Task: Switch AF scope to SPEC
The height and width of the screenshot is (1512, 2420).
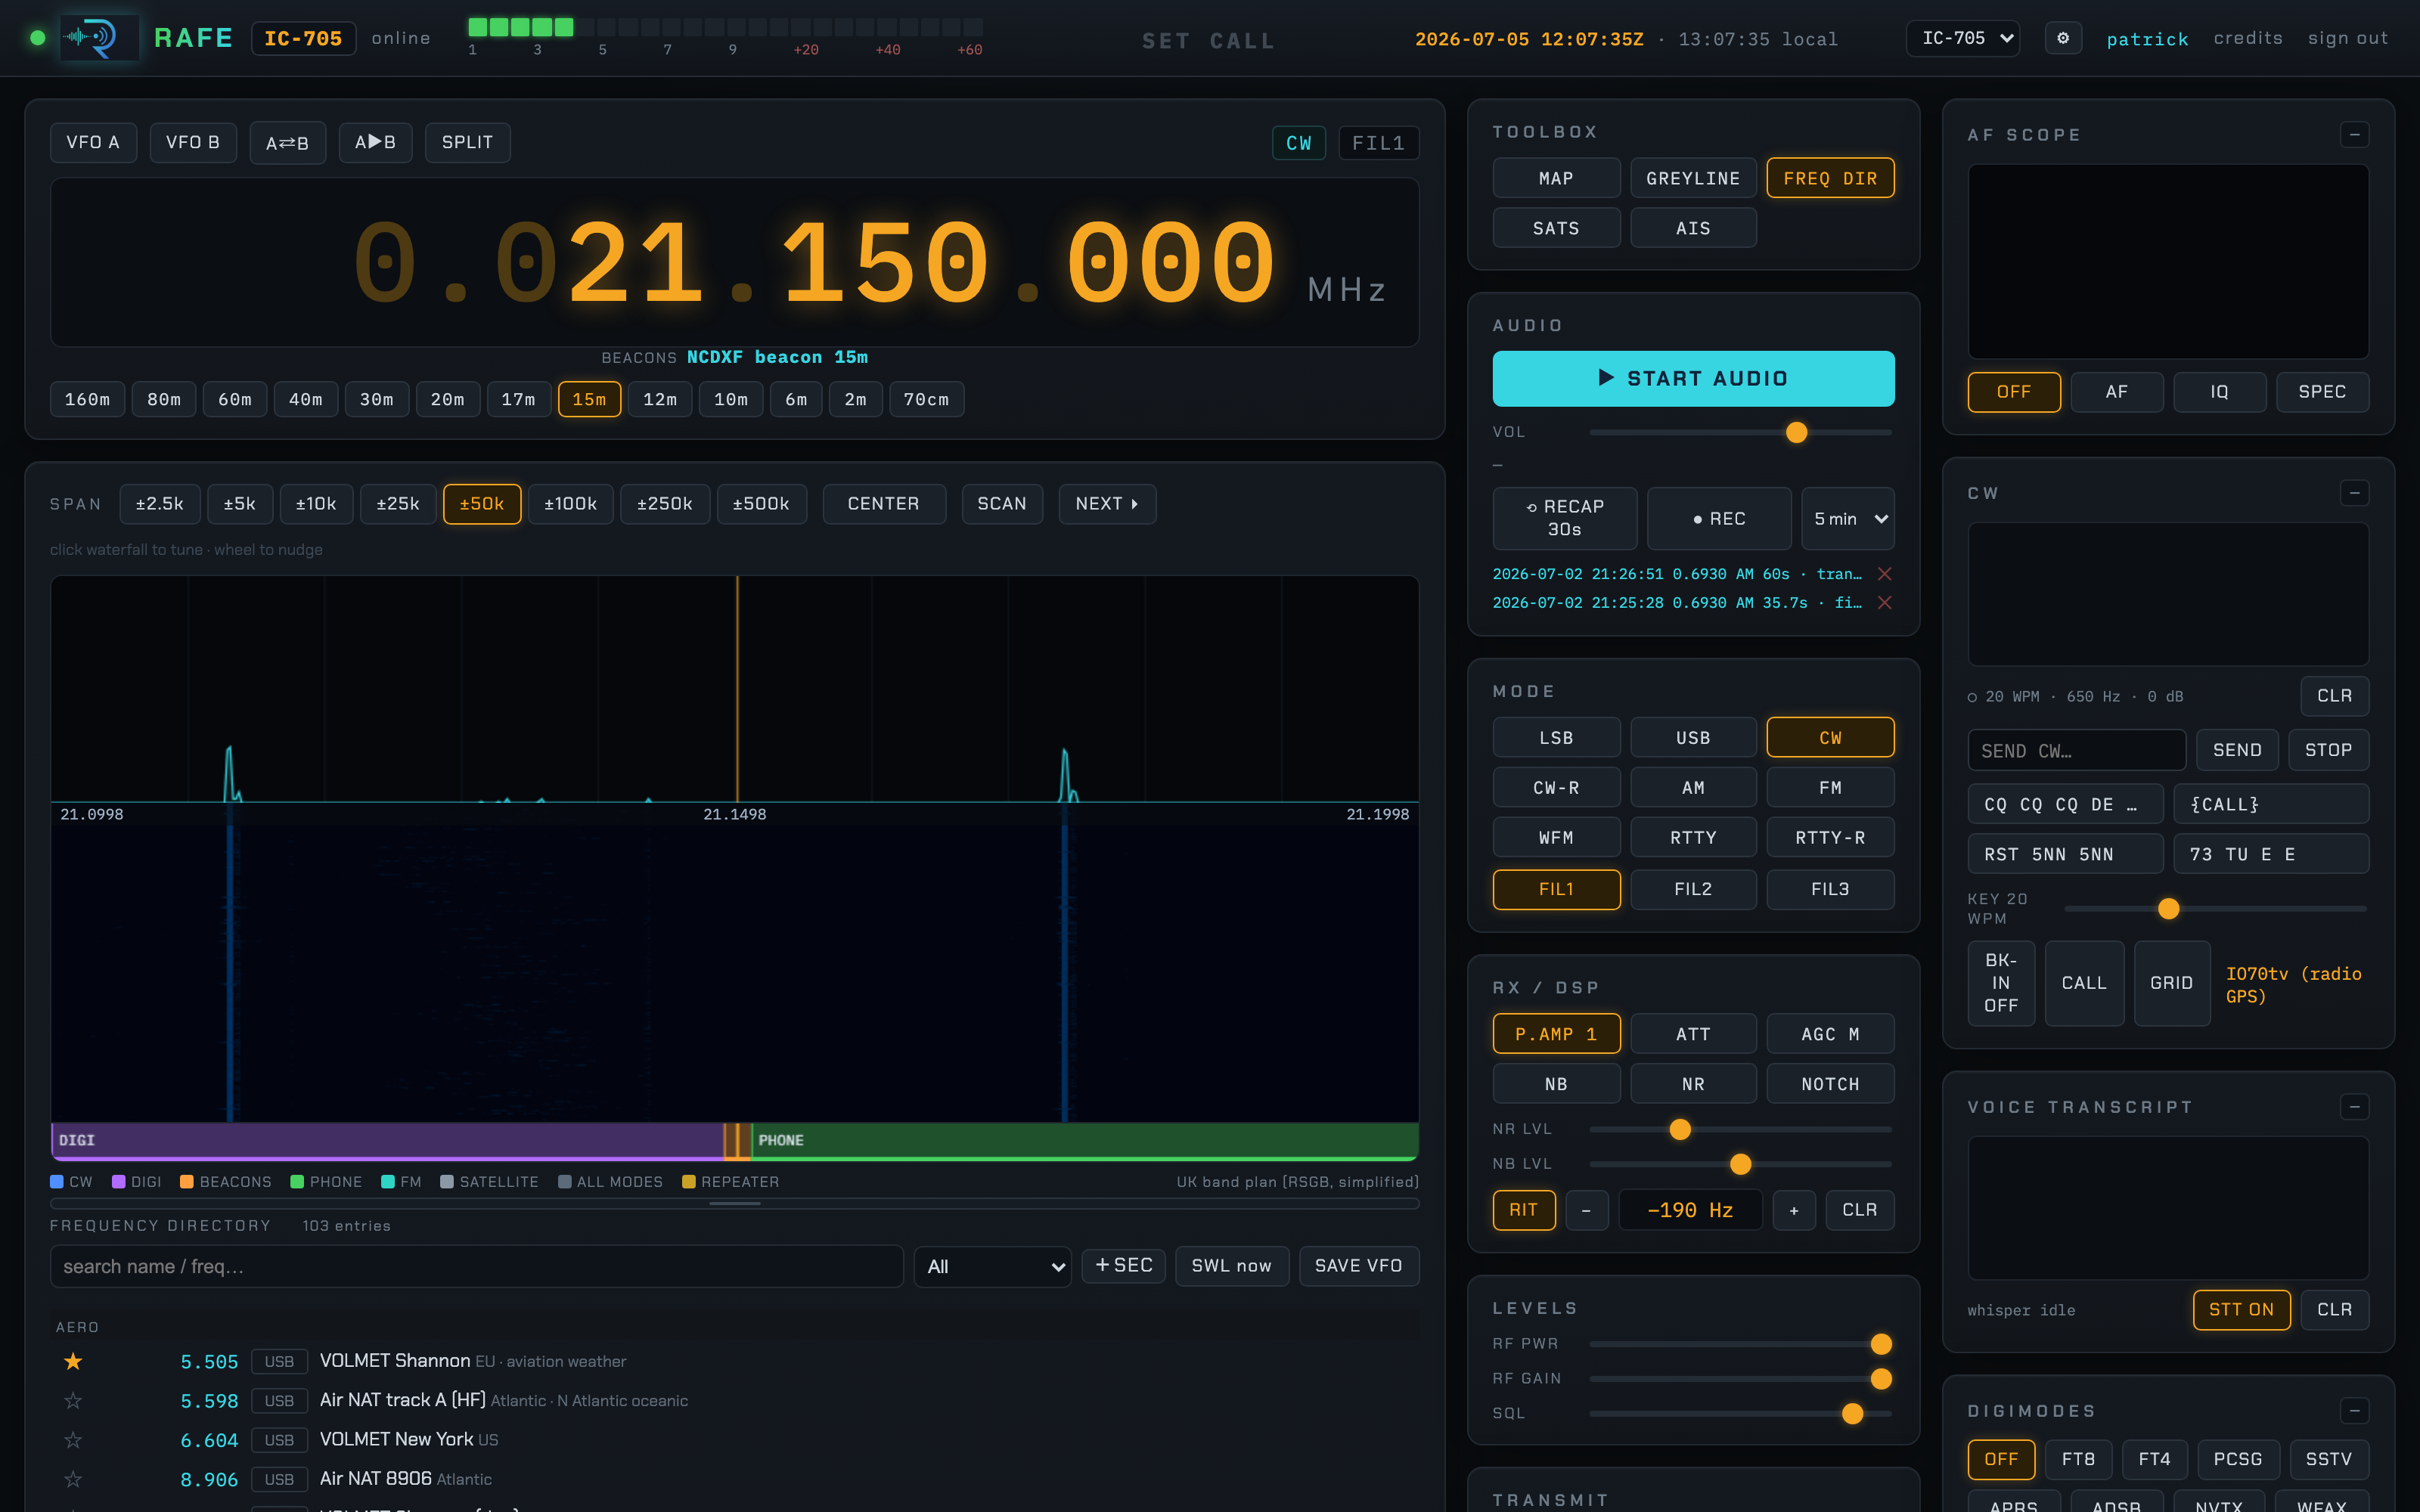Action: (2322, 392)
